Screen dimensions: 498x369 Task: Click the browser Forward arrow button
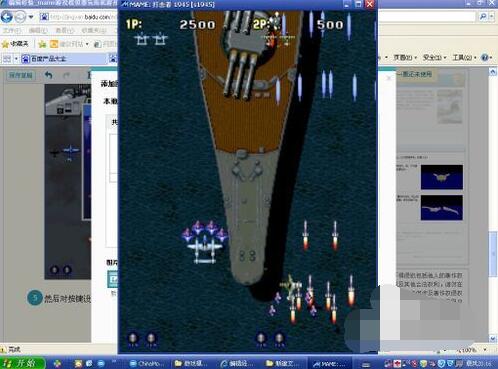click(20, 17)
